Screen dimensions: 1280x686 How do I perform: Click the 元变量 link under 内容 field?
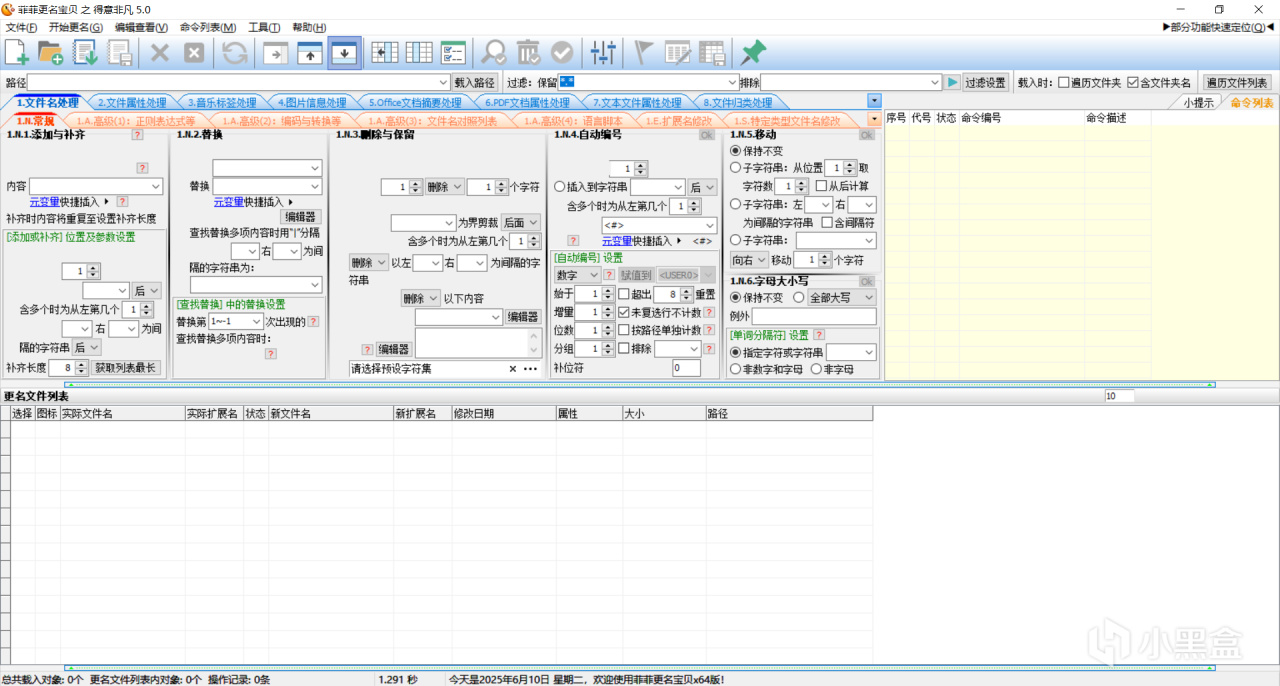[x=45, y=201]
